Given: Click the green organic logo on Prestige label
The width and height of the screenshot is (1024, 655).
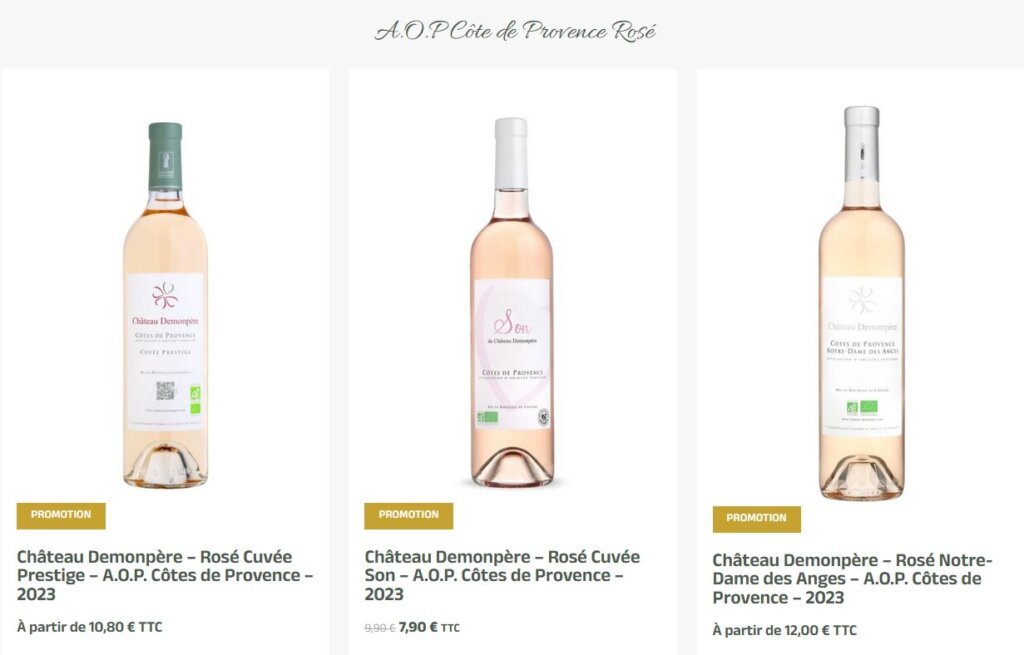Looking at the screenshot, I should (x=195, y=400).
